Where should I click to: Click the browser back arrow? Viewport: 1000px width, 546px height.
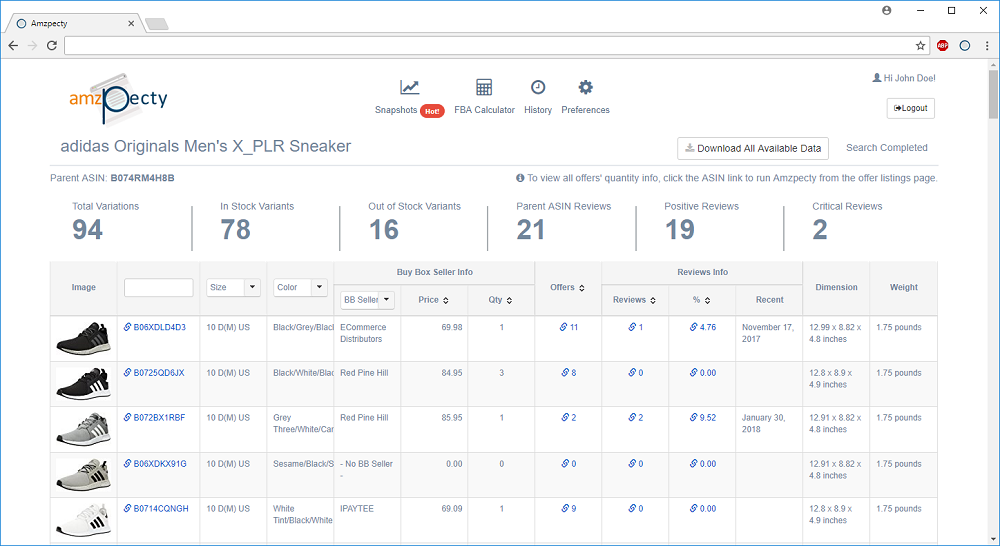pyautogui.click(x=13, y=46)
